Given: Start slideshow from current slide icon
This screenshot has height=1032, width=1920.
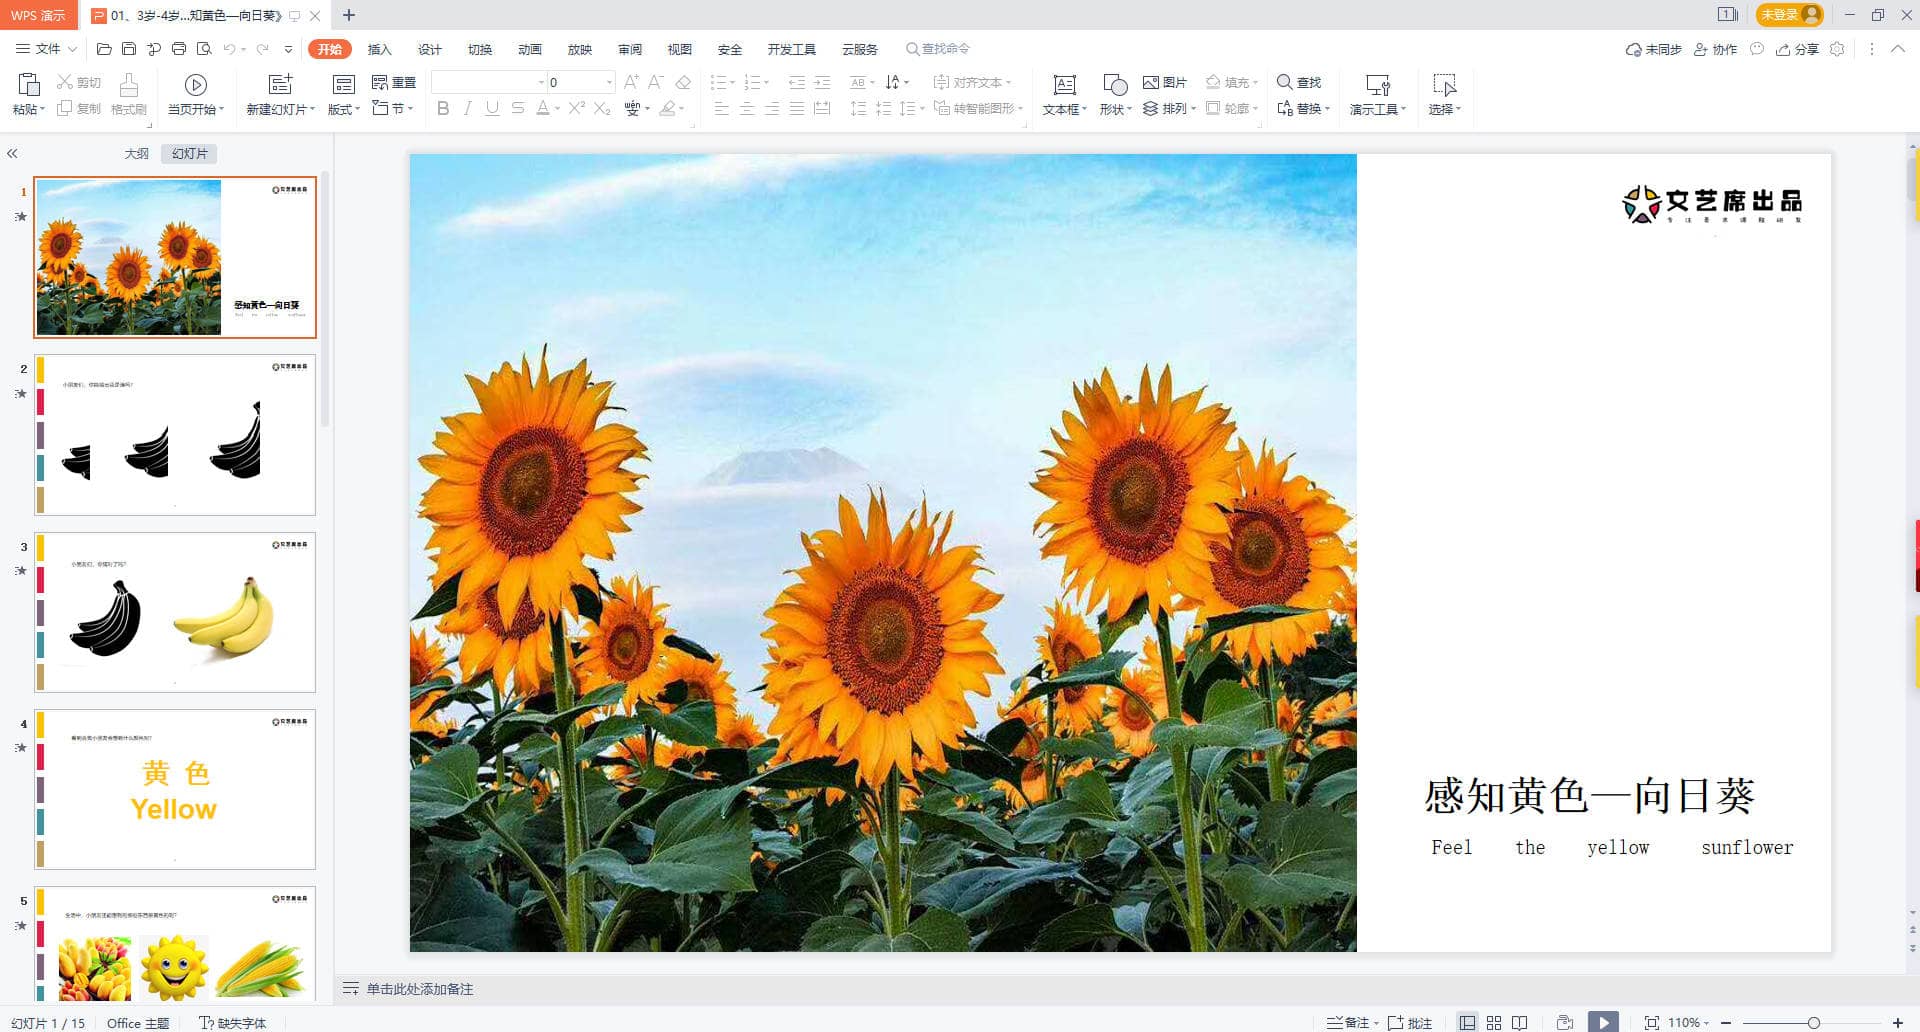Looking at the screenshot, I should tap(196, 85).
